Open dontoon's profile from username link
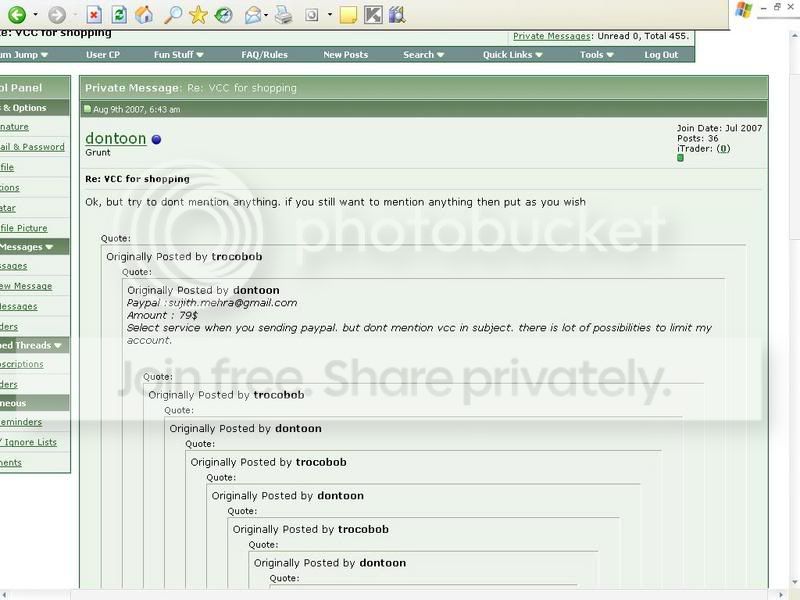 (x=116, y=138)
